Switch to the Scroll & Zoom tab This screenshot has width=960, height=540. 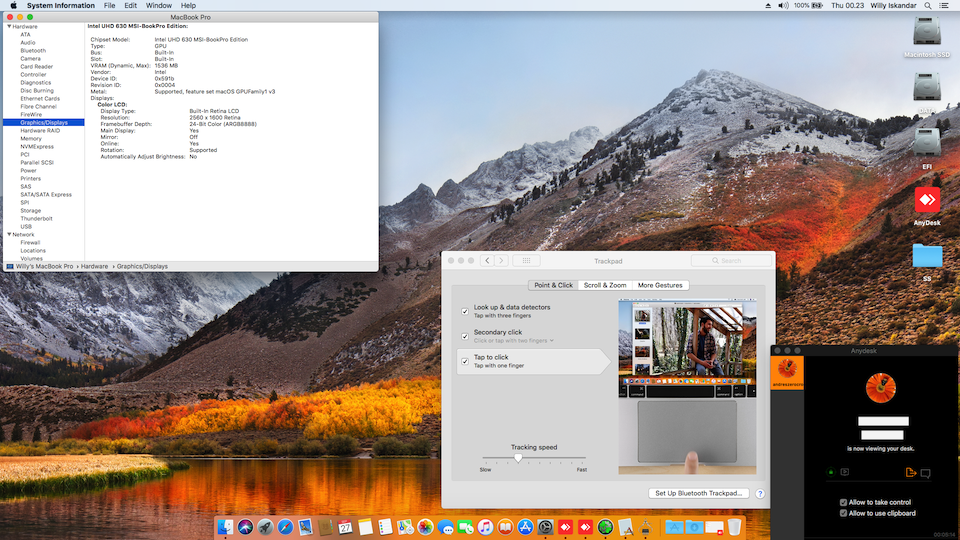click(605, 285)
